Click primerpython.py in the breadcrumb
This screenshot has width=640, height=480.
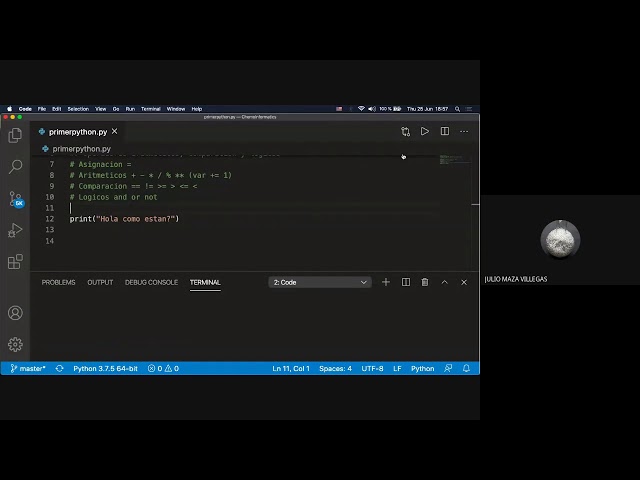pos(82,149)
